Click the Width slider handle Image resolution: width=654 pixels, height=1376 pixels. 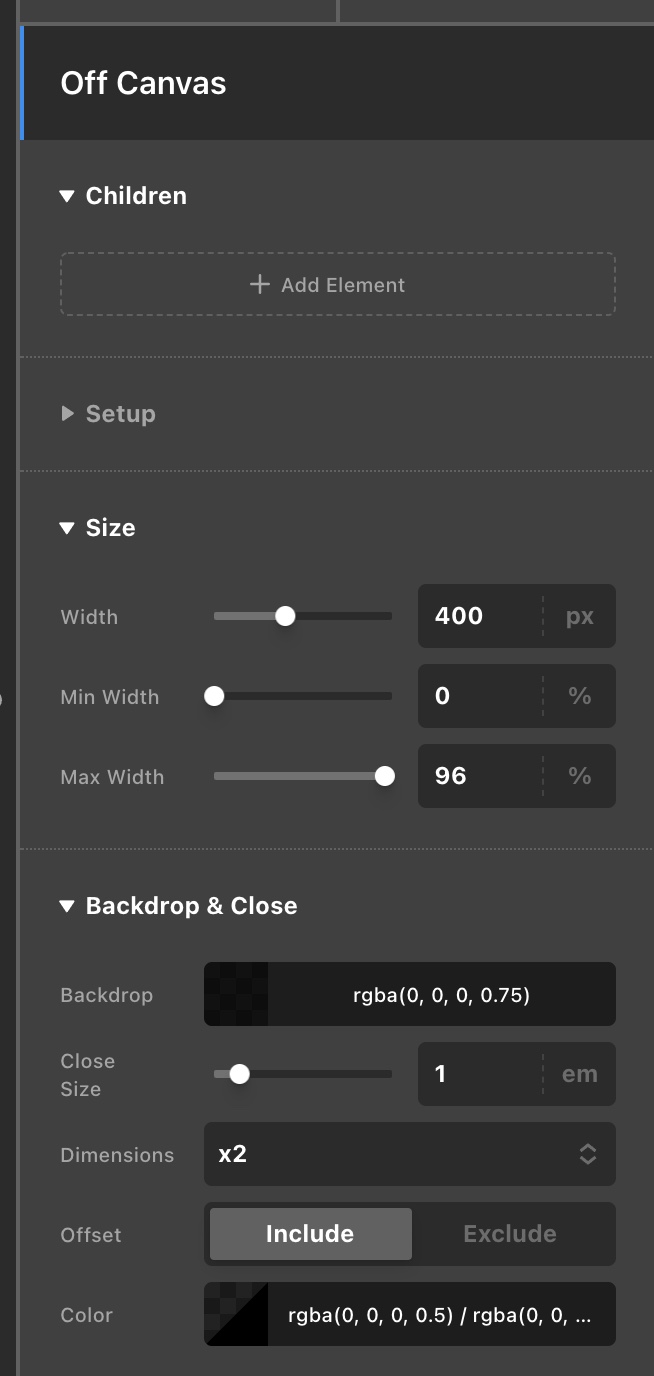285,616
